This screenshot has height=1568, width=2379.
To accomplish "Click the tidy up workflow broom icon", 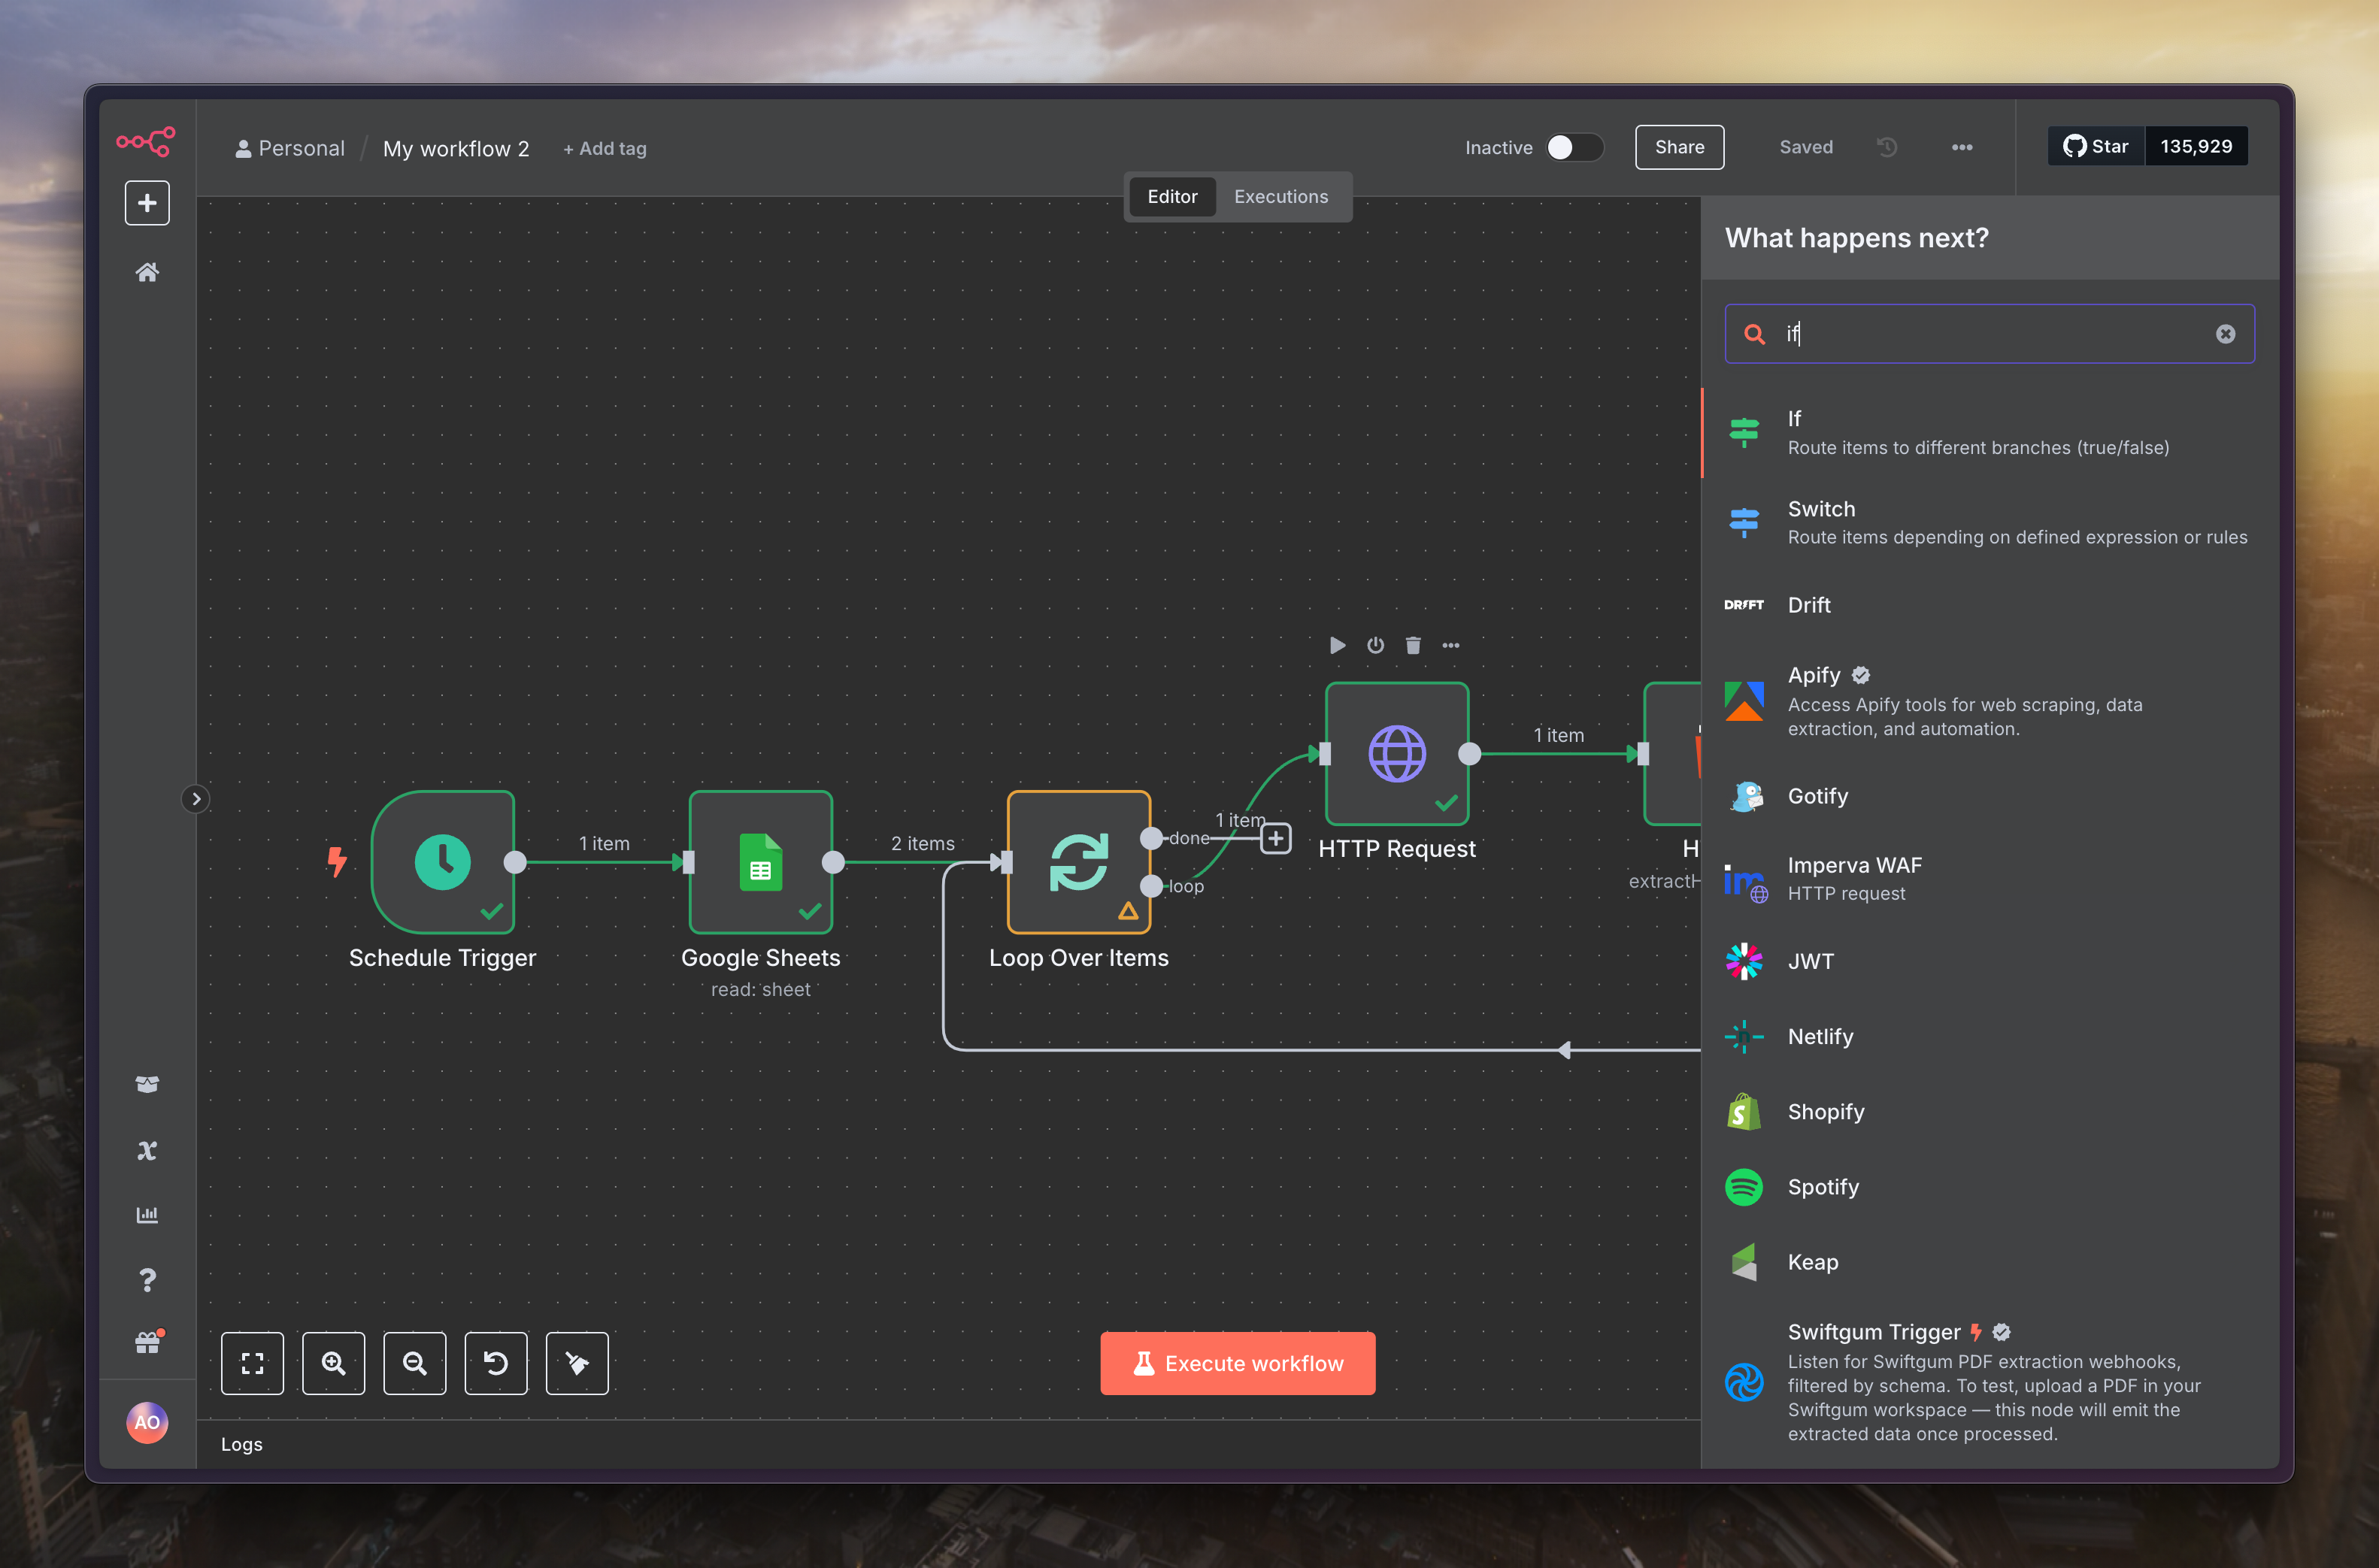I will point(577,1363).
